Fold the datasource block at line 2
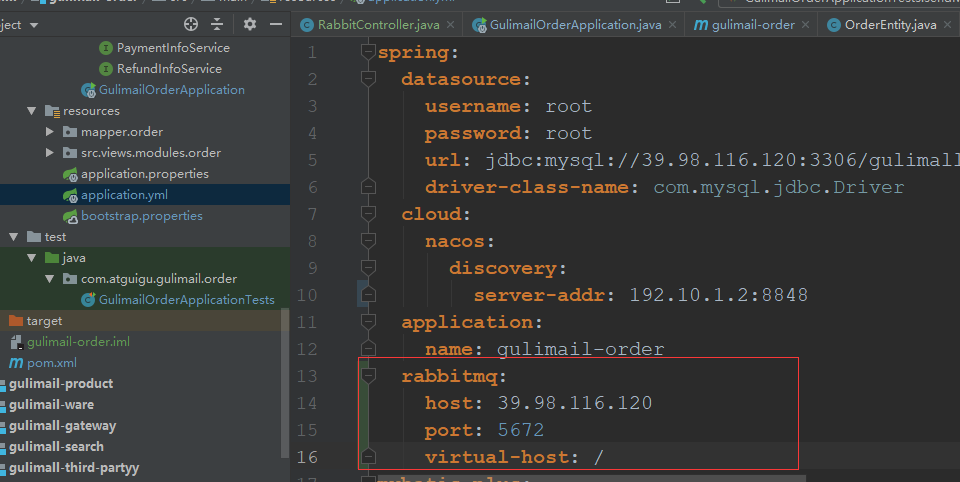The image size is (960, 482). (x=368, y=79)
